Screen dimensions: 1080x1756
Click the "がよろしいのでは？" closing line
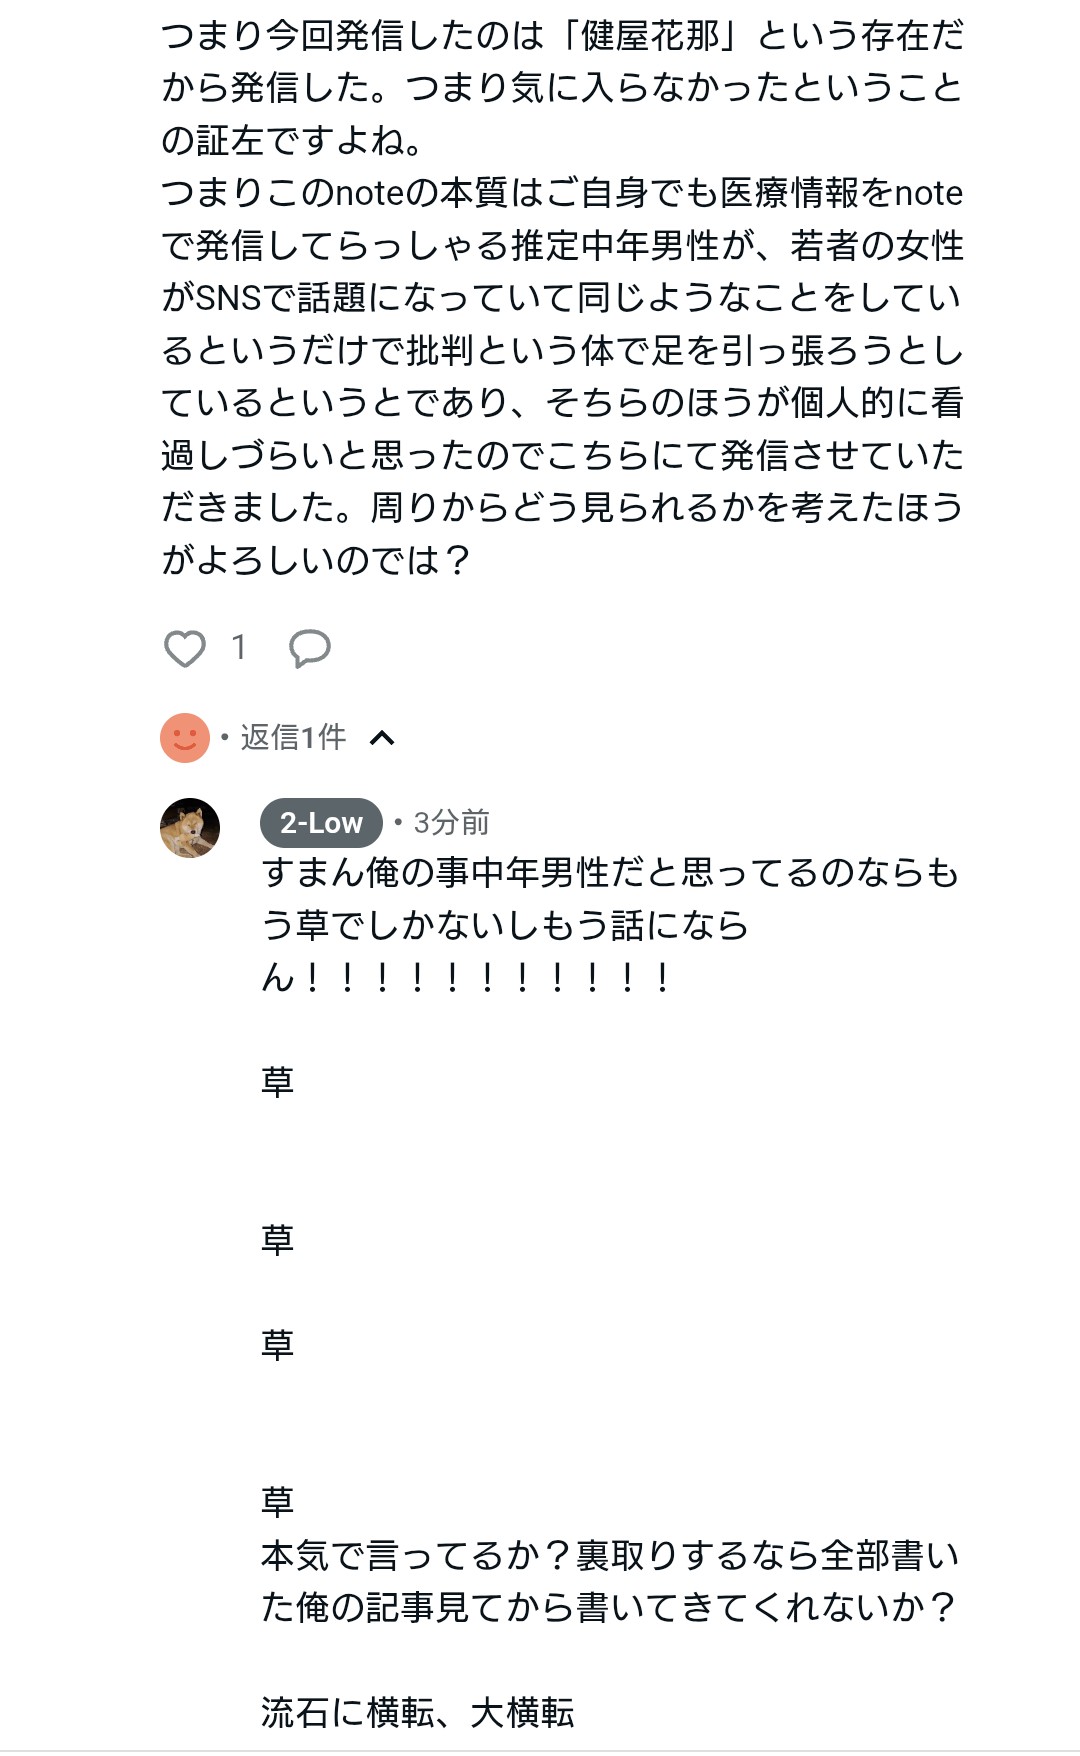(x=316, y=560)
